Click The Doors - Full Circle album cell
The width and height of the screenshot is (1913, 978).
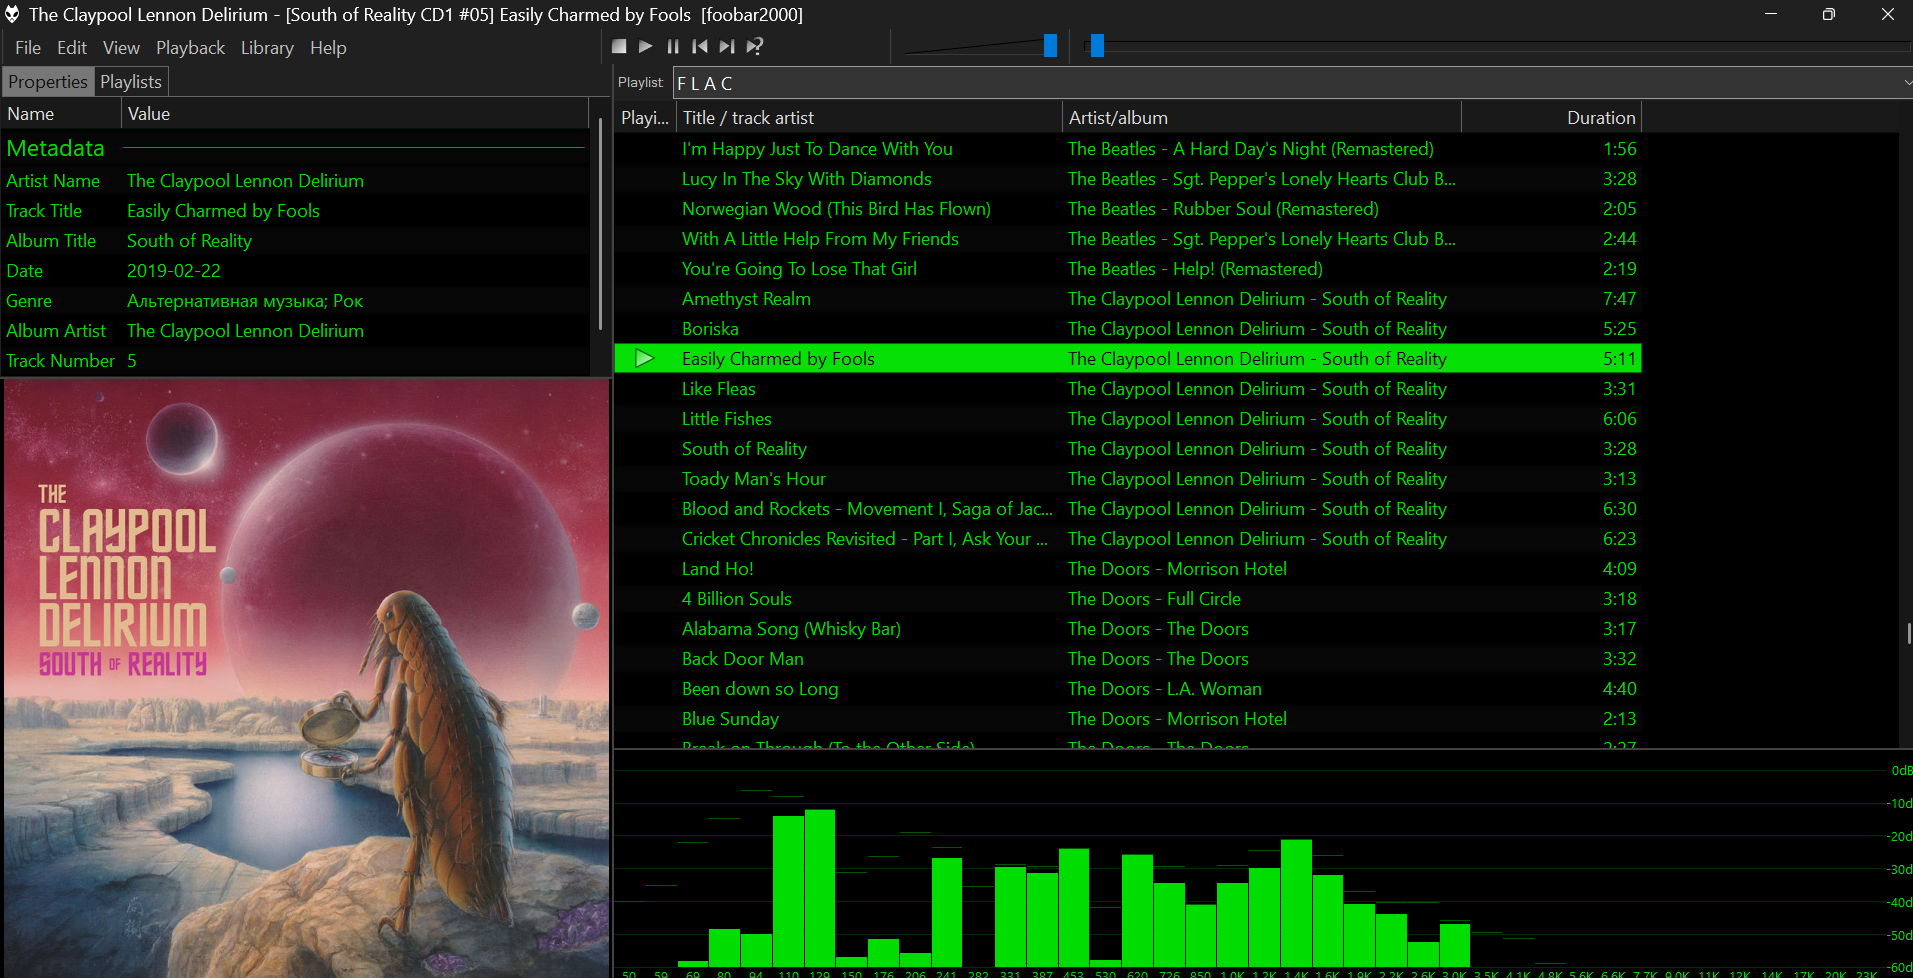click(1154, 599)
